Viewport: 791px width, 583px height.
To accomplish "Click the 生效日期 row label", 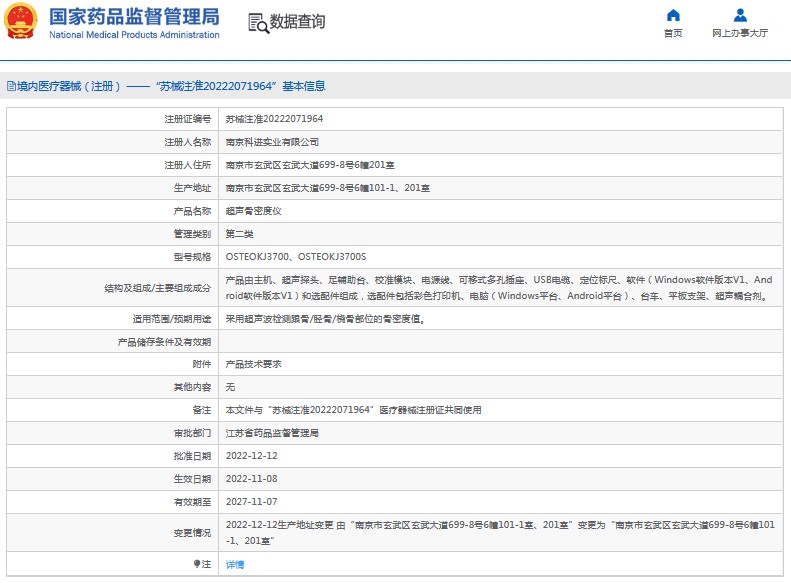I will tap(192, 479).
